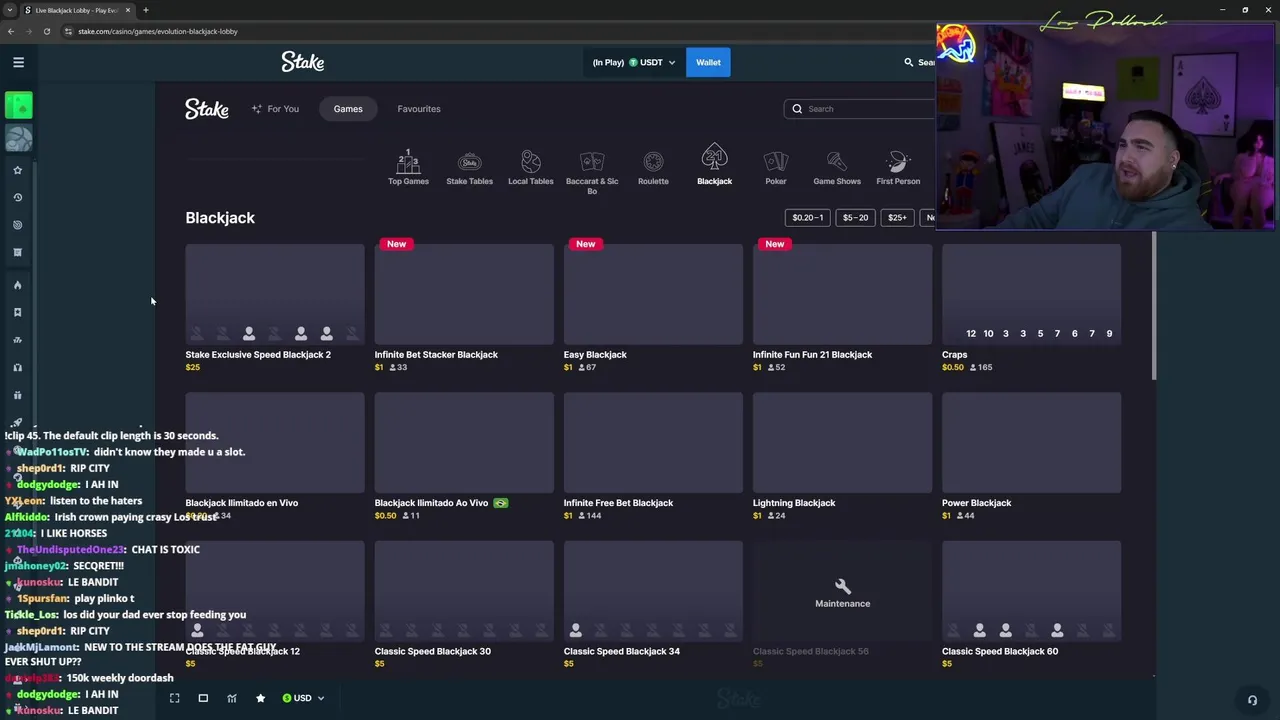Close the Live Blackjack Lobby browser tab
1280x720 pixels.
pos(128,10)
